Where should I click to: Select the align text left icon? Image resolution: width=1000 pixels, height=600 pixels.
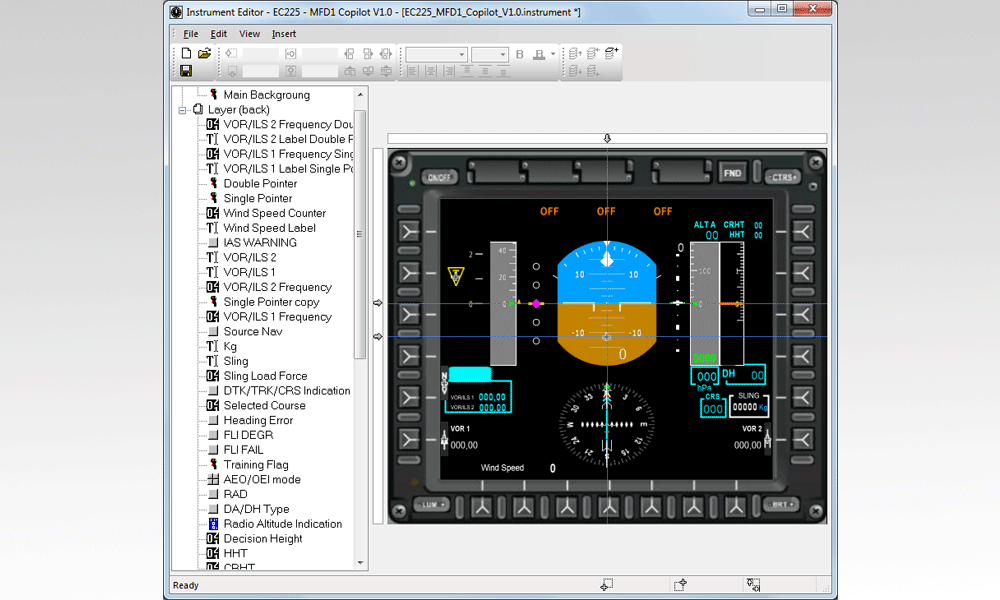(x=412, y=70)
